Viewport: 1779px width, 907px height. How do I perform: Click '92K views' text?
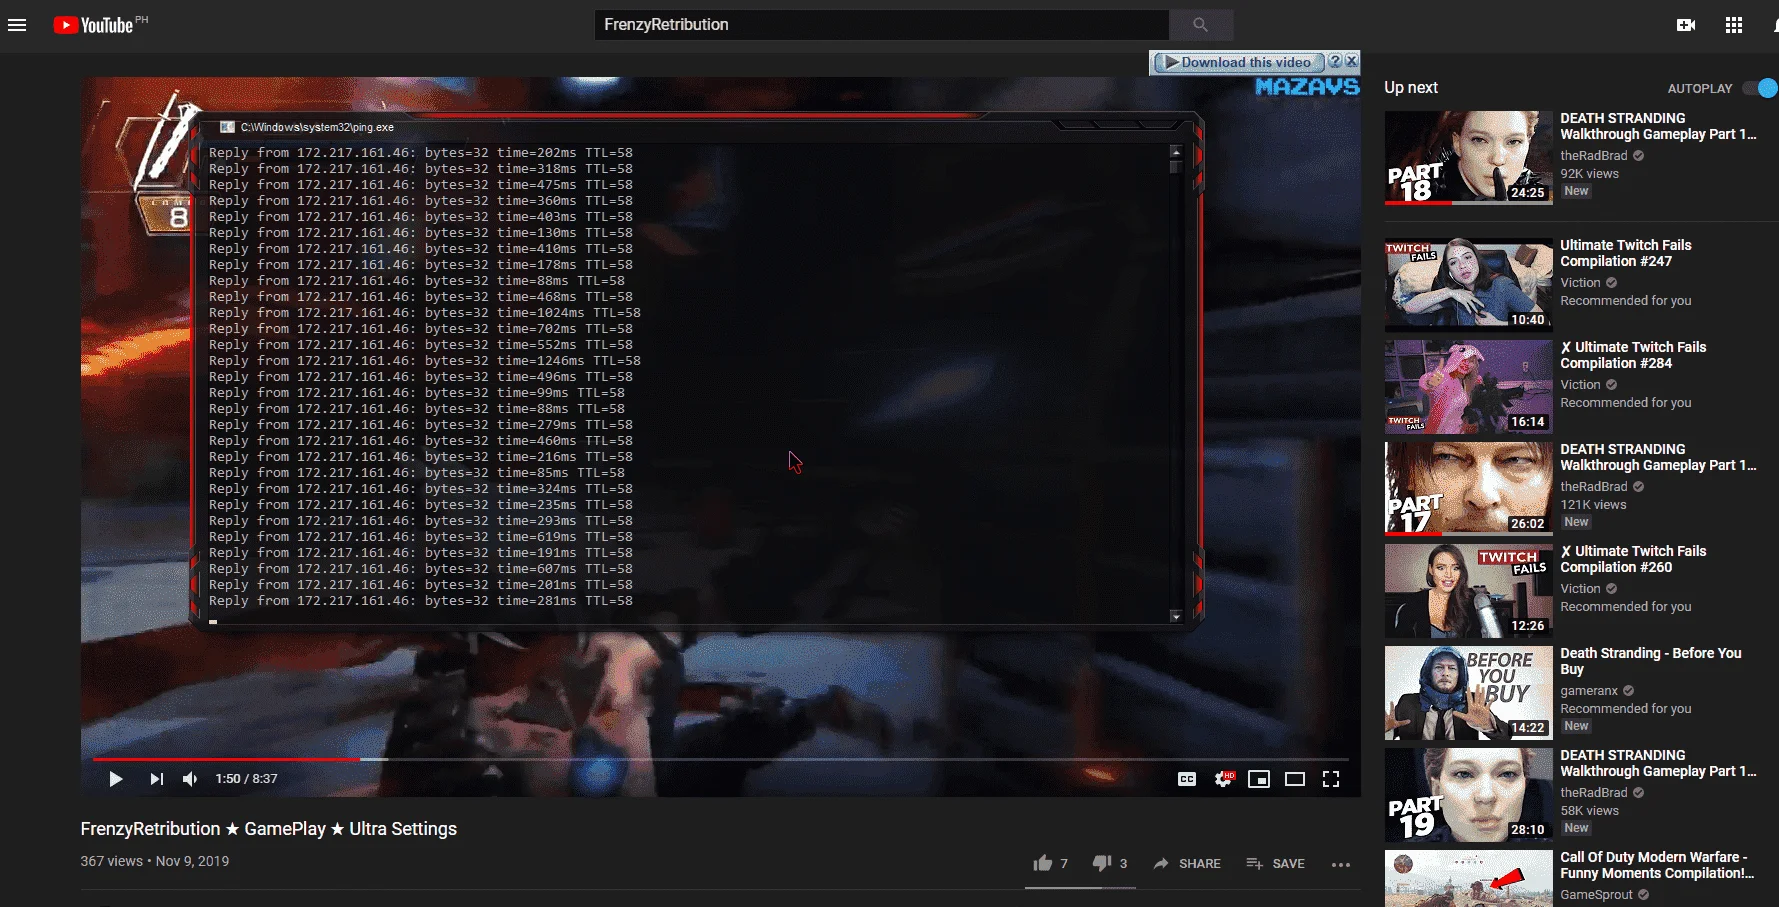click(1589, 174)
